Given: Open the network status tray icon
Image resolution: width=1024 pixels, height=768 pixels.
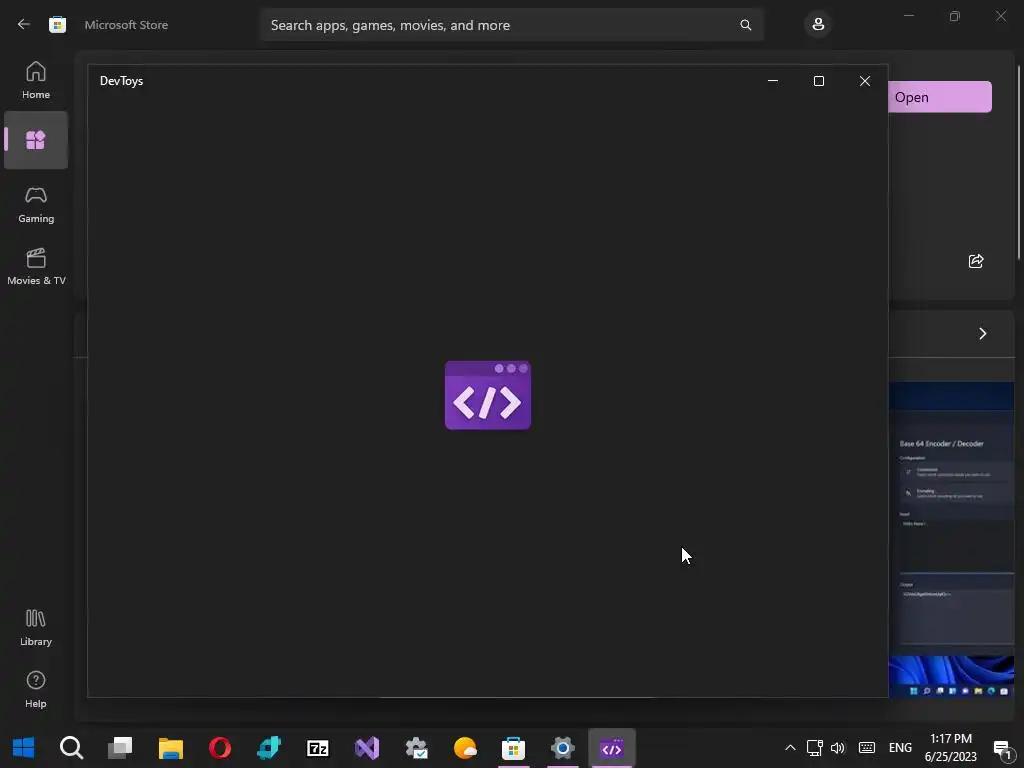Looking at the screenshot, I should click(x=814, y=748).
